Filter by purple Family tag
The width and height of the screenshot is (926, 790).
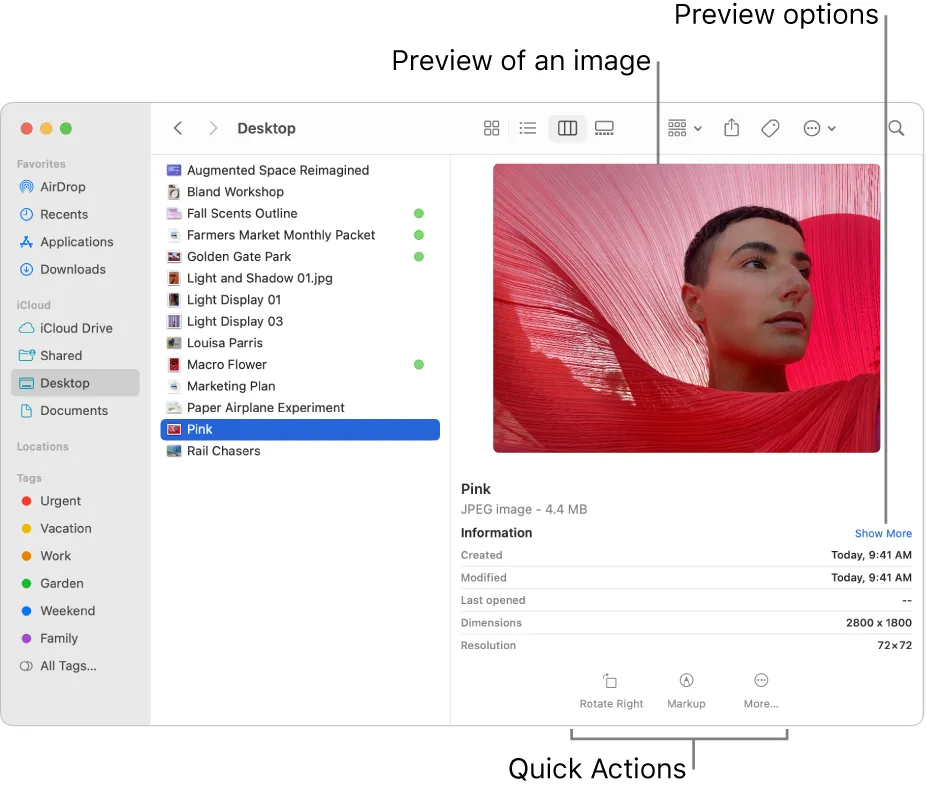pos(76,638)
